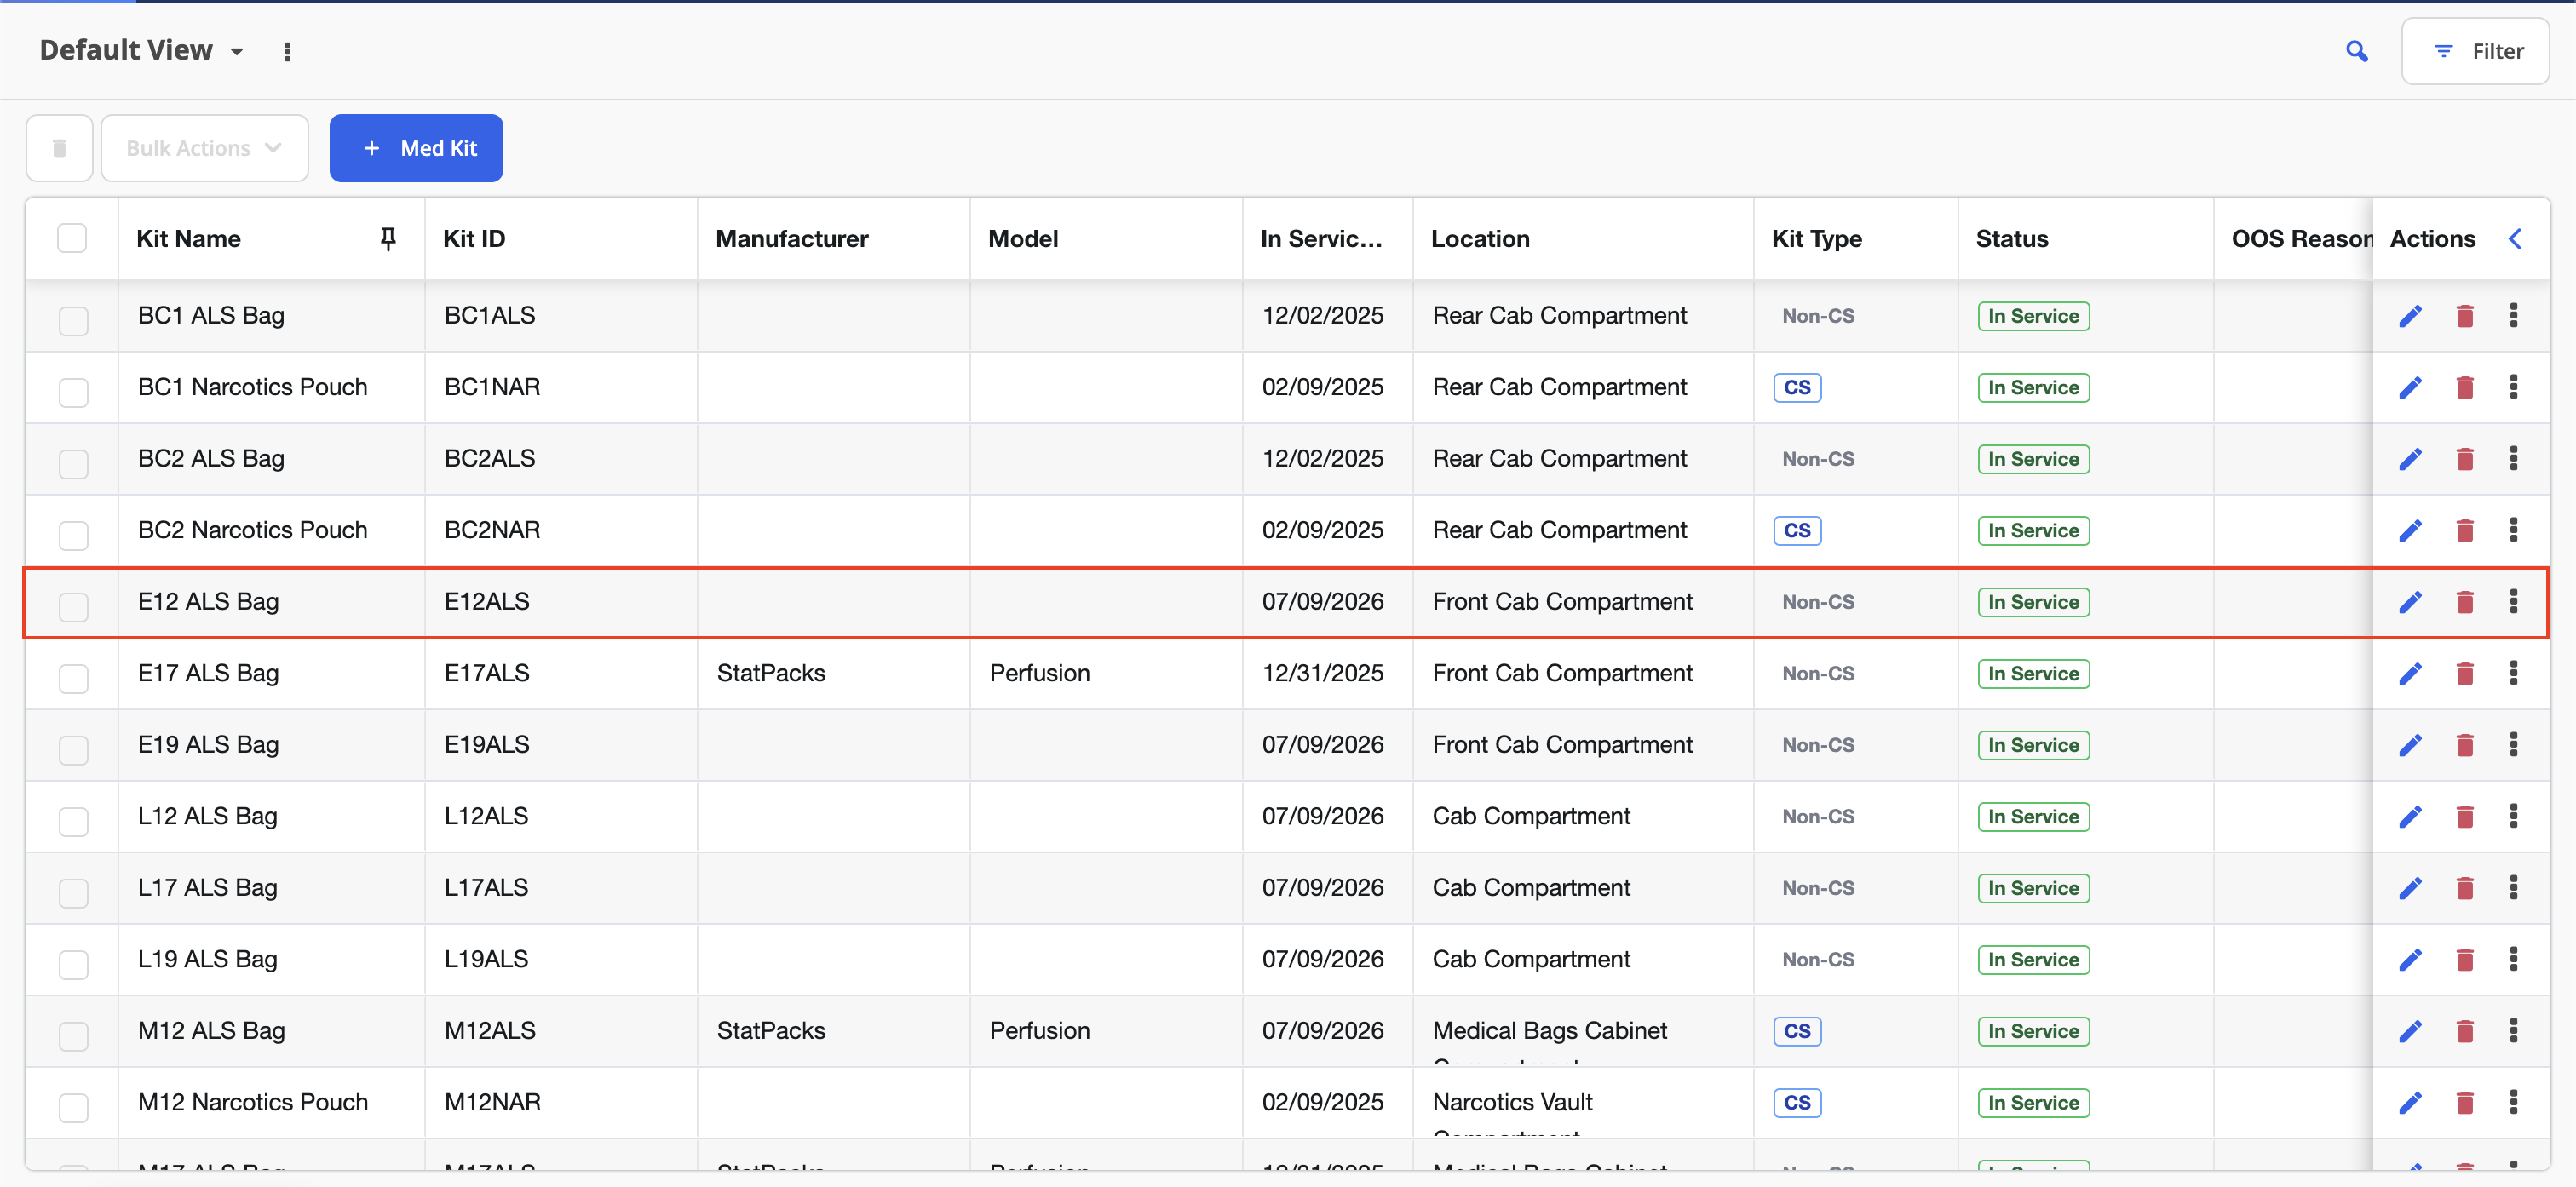Sort by the Location column header
This screenshot has height=1187, width=2576.
[1583, 238]
